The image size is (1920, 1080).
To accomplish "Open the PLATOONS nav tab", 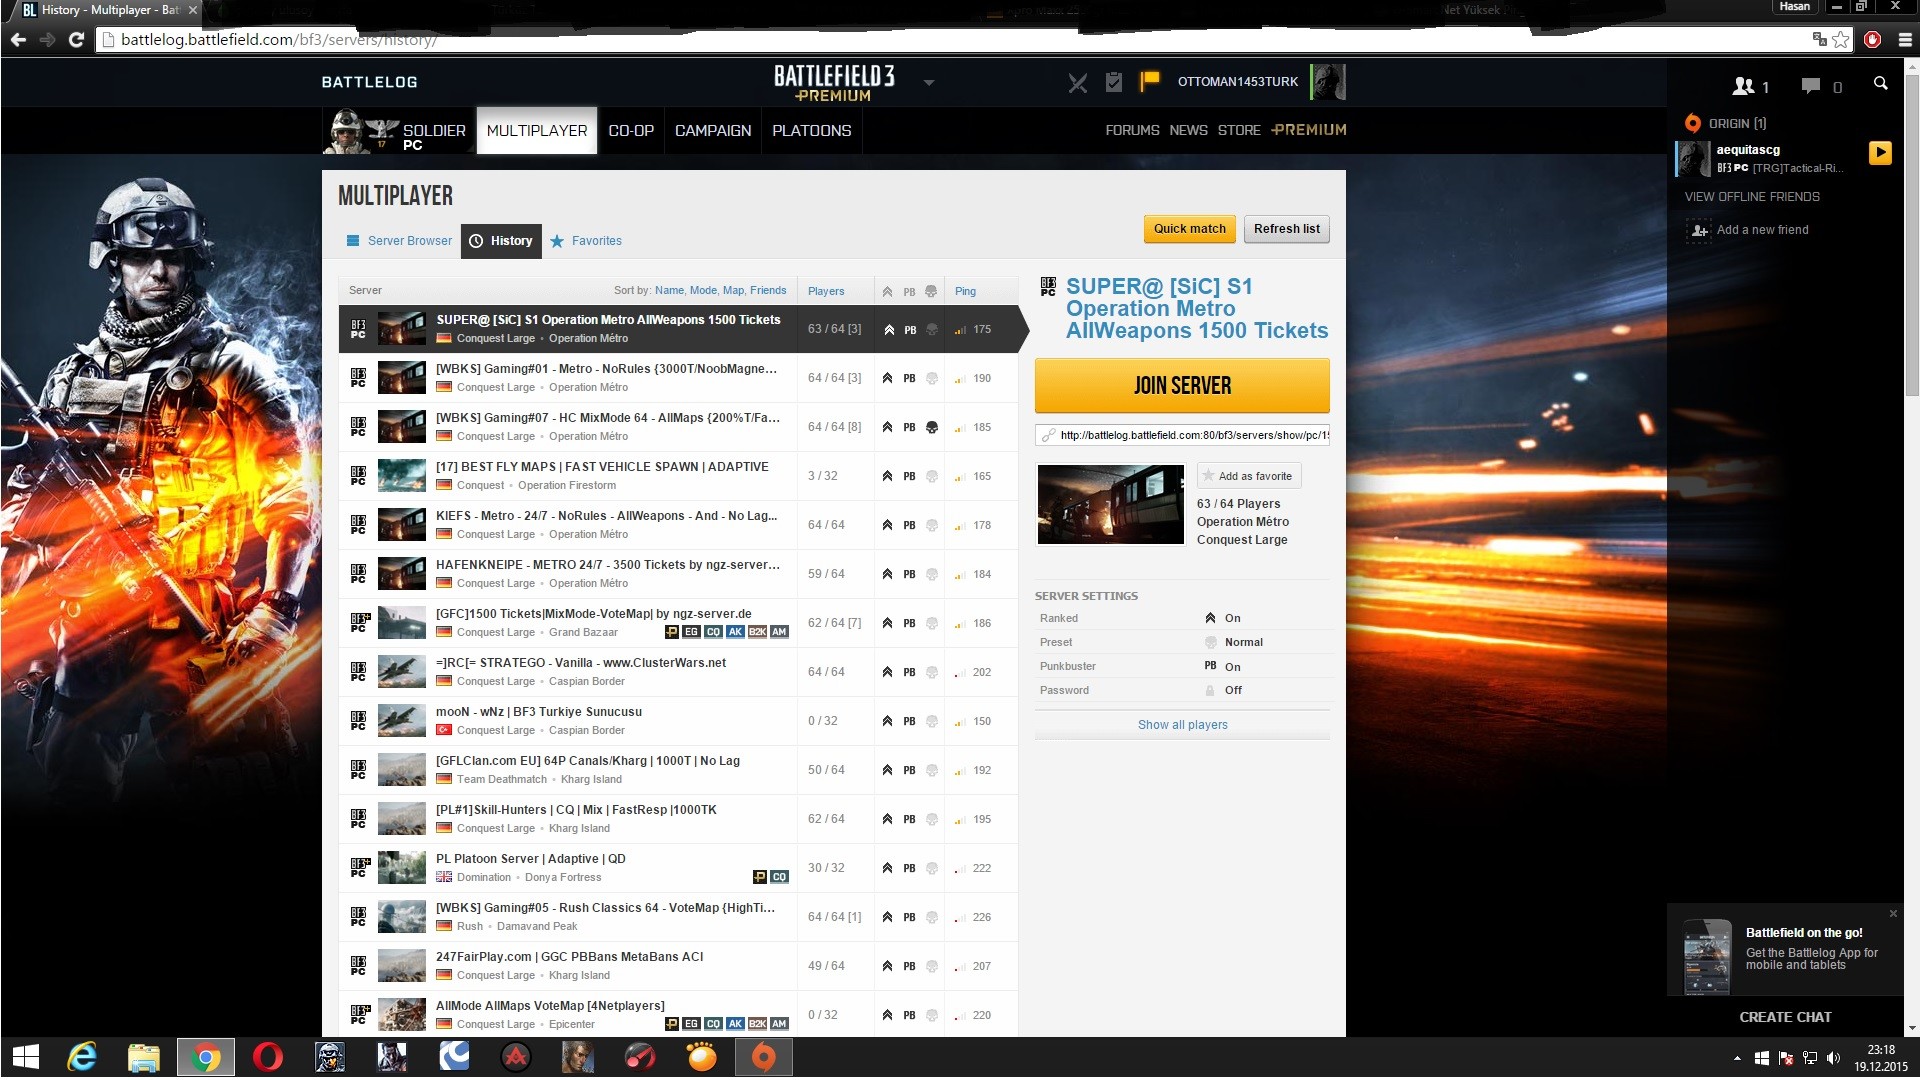I will coord(812,131).
